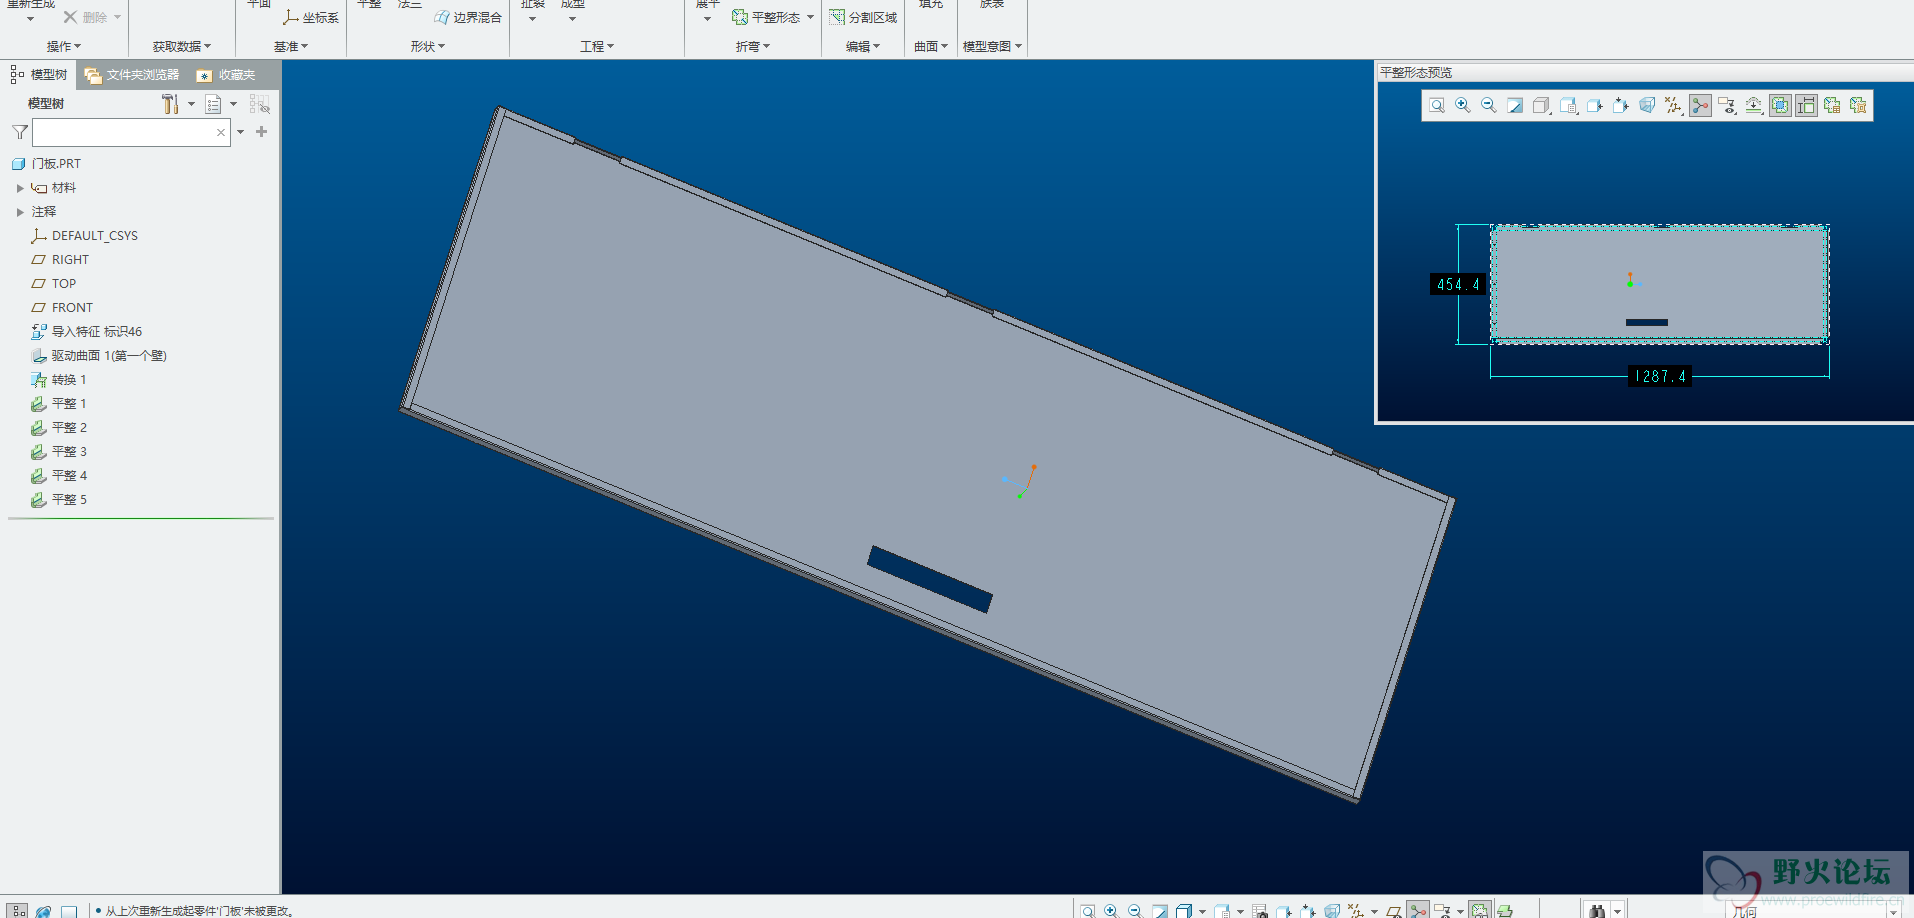Open the 操作 ribbon group dropdown
The image size is (1914, 918).
64,47
